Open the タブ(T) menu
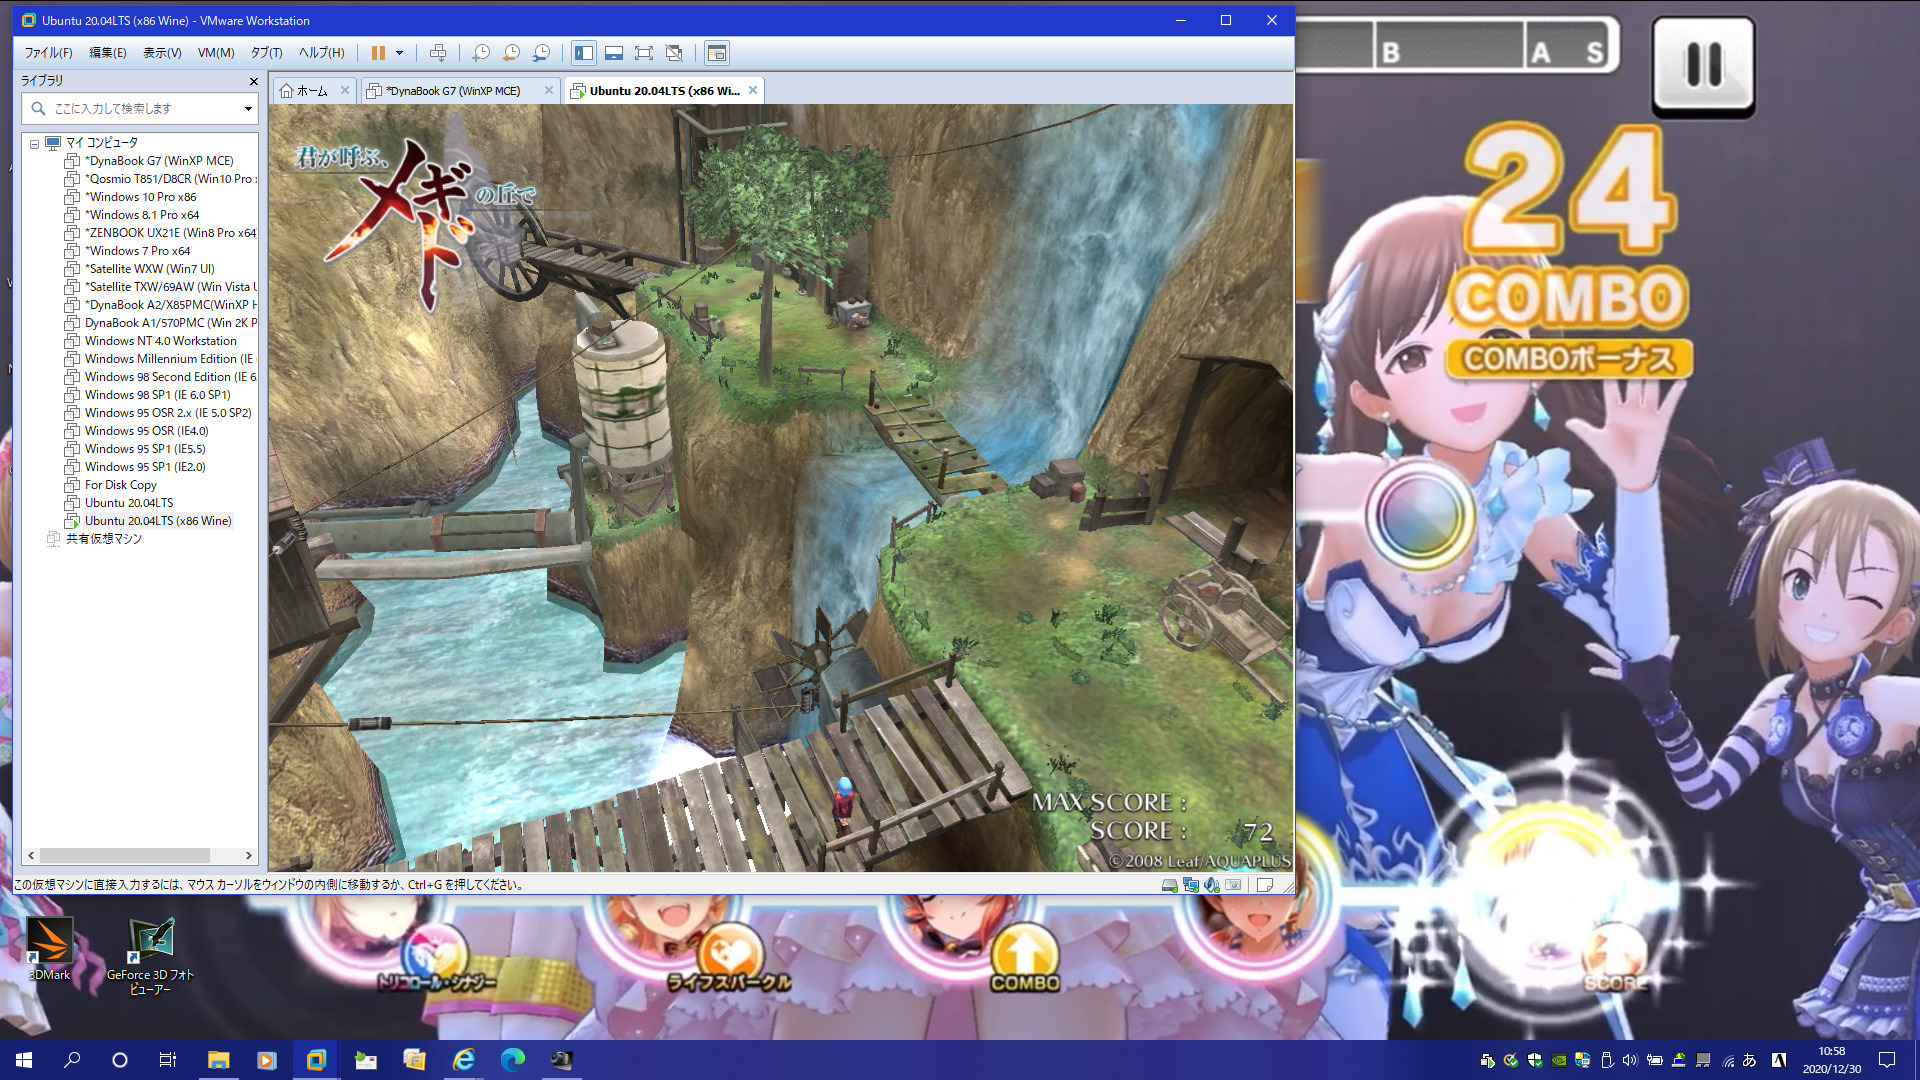 [266, 53]
